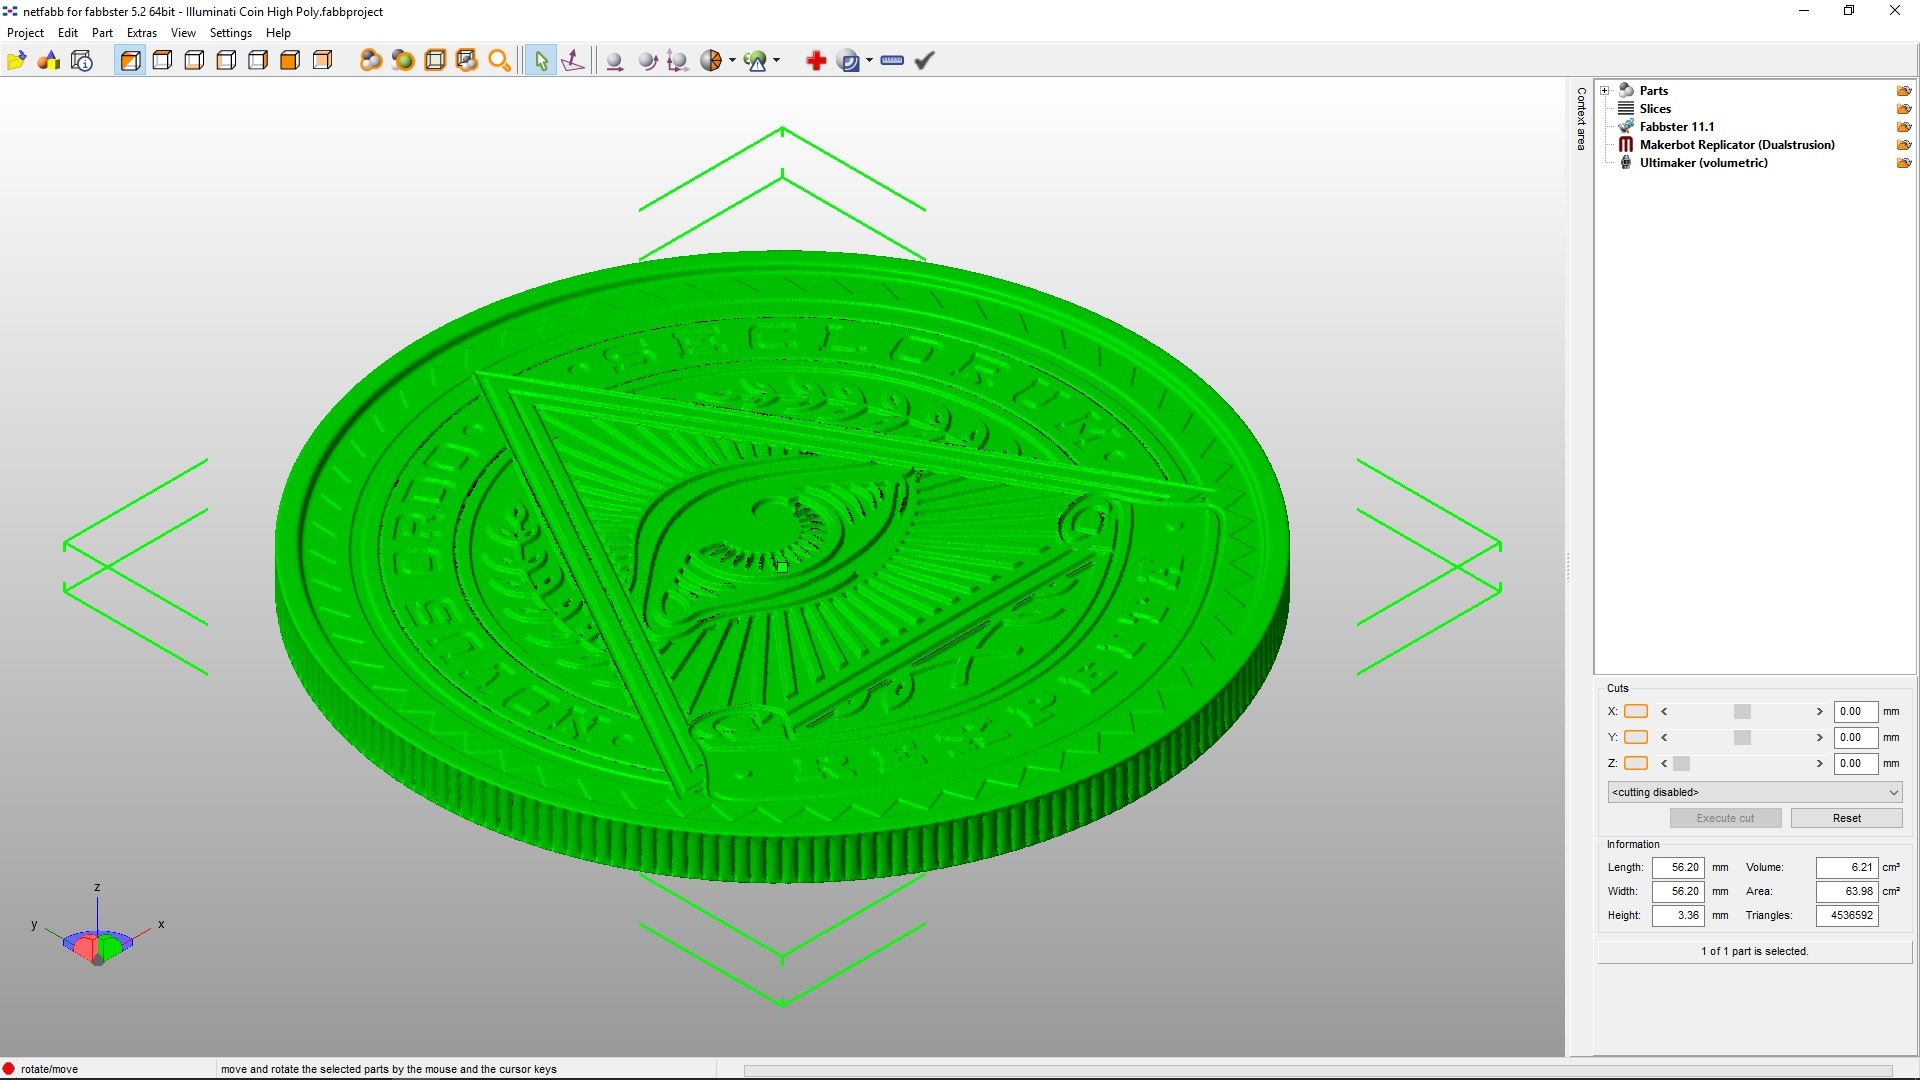Click the folder icon beside Ultimaker
1920x1080 pixels.
(x=1904, y=163)
